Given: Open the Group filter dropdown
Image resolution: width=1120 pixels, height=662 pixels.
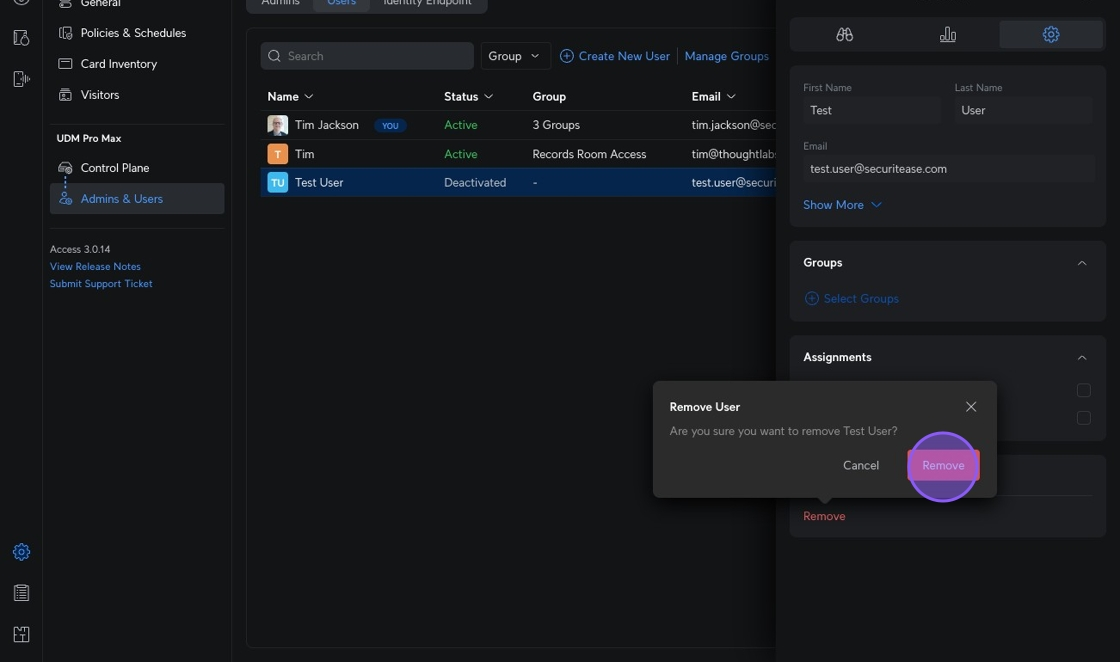Looking at the screenshot, I should pos(515,56).
